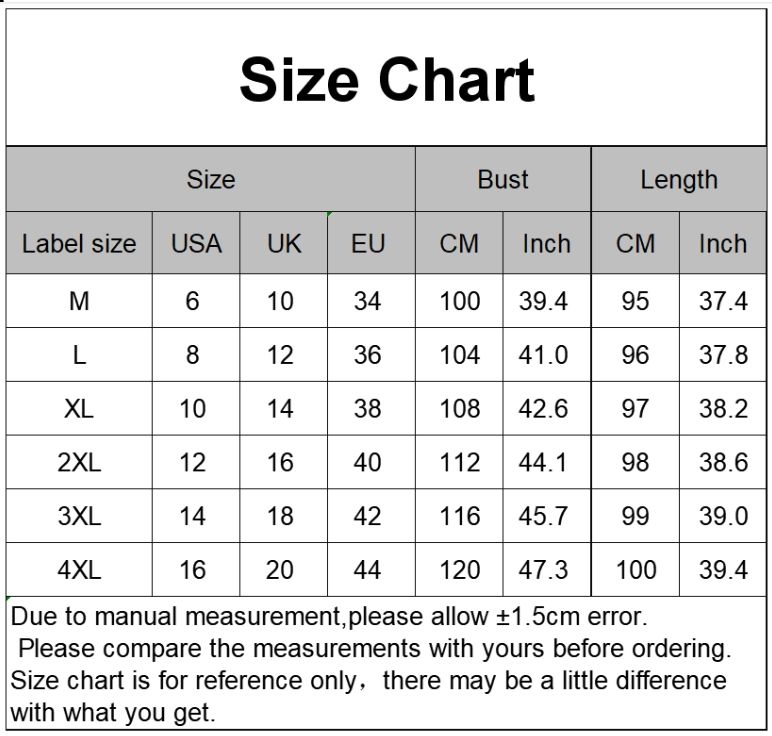Click the Length column group header
The image size is (772, 736).
click(x=679, y=180)
